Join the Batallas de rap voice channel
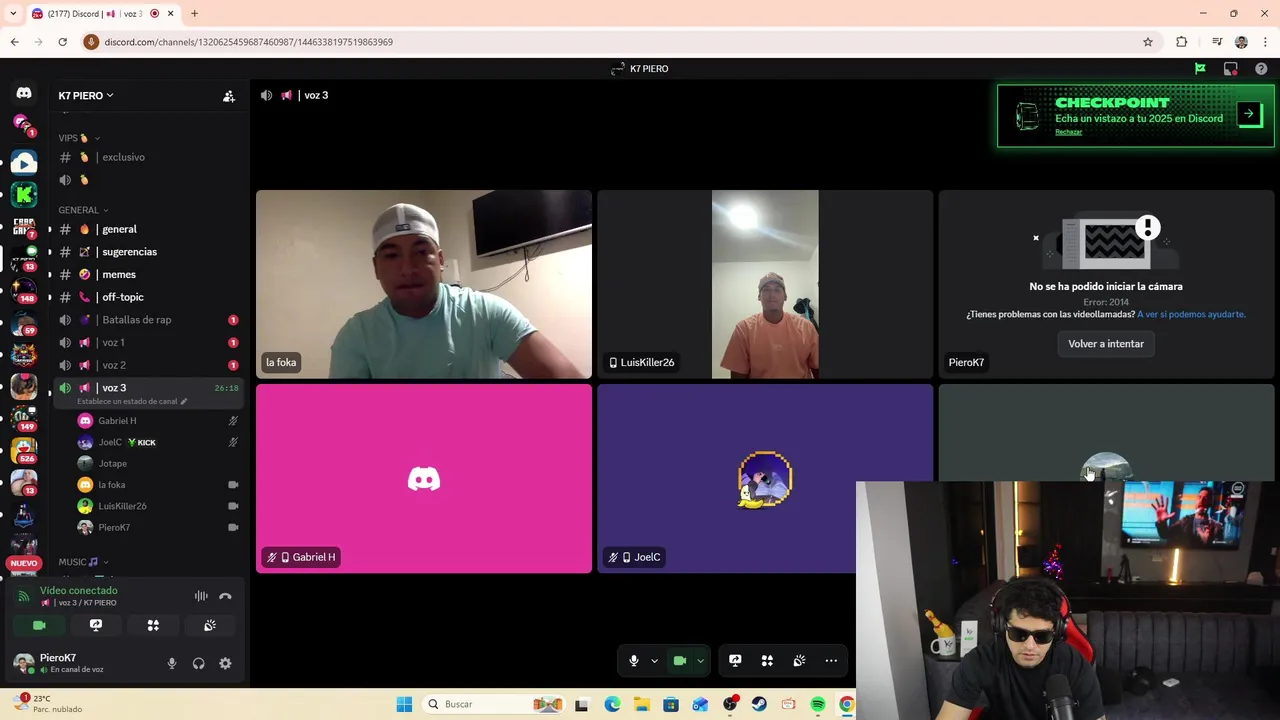1280x720 pixels. pos(148,320)
